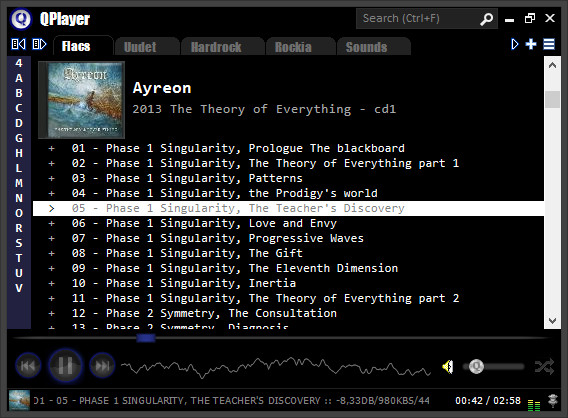This screenshot has width=568, height=418.
Task: Jump to index letter U
Action: pos(19,273)
